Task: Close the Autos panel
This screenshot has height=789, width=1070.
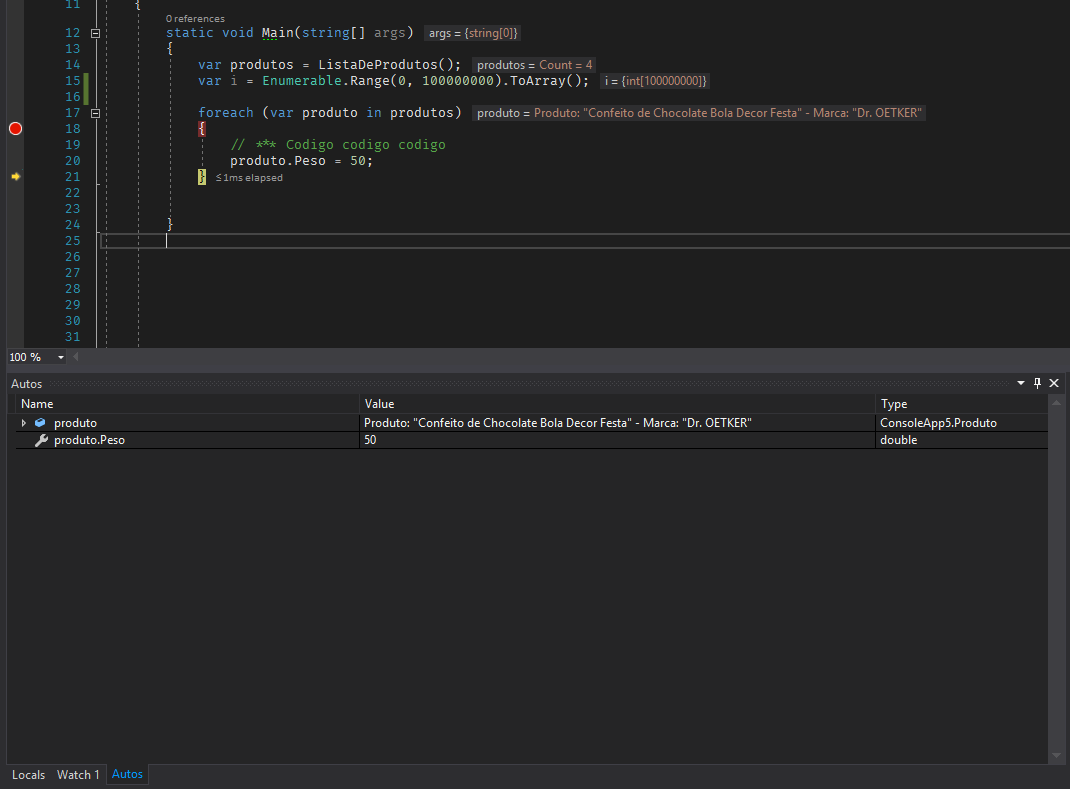Action: click(x=1054, y=384)
